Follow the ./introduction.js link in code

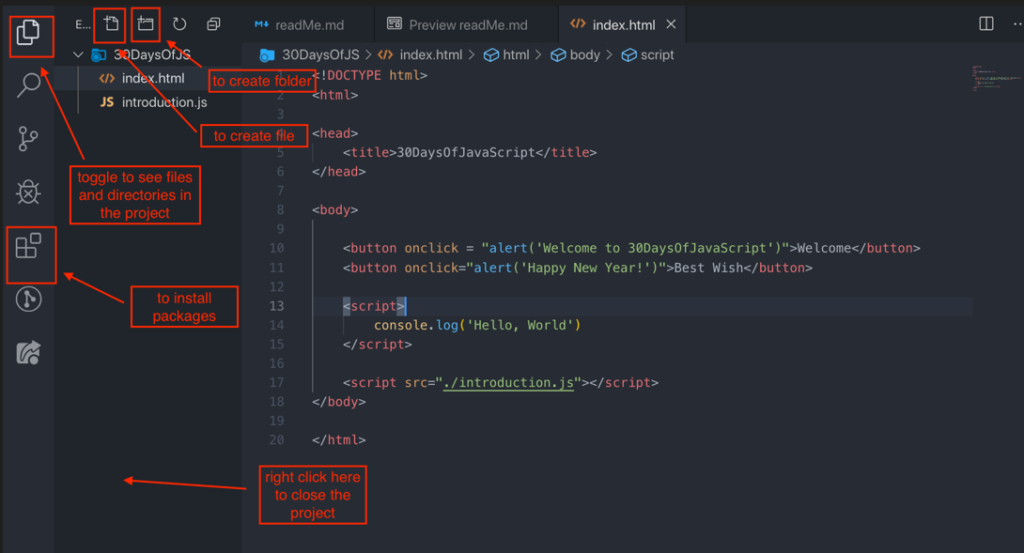point(508,383)
